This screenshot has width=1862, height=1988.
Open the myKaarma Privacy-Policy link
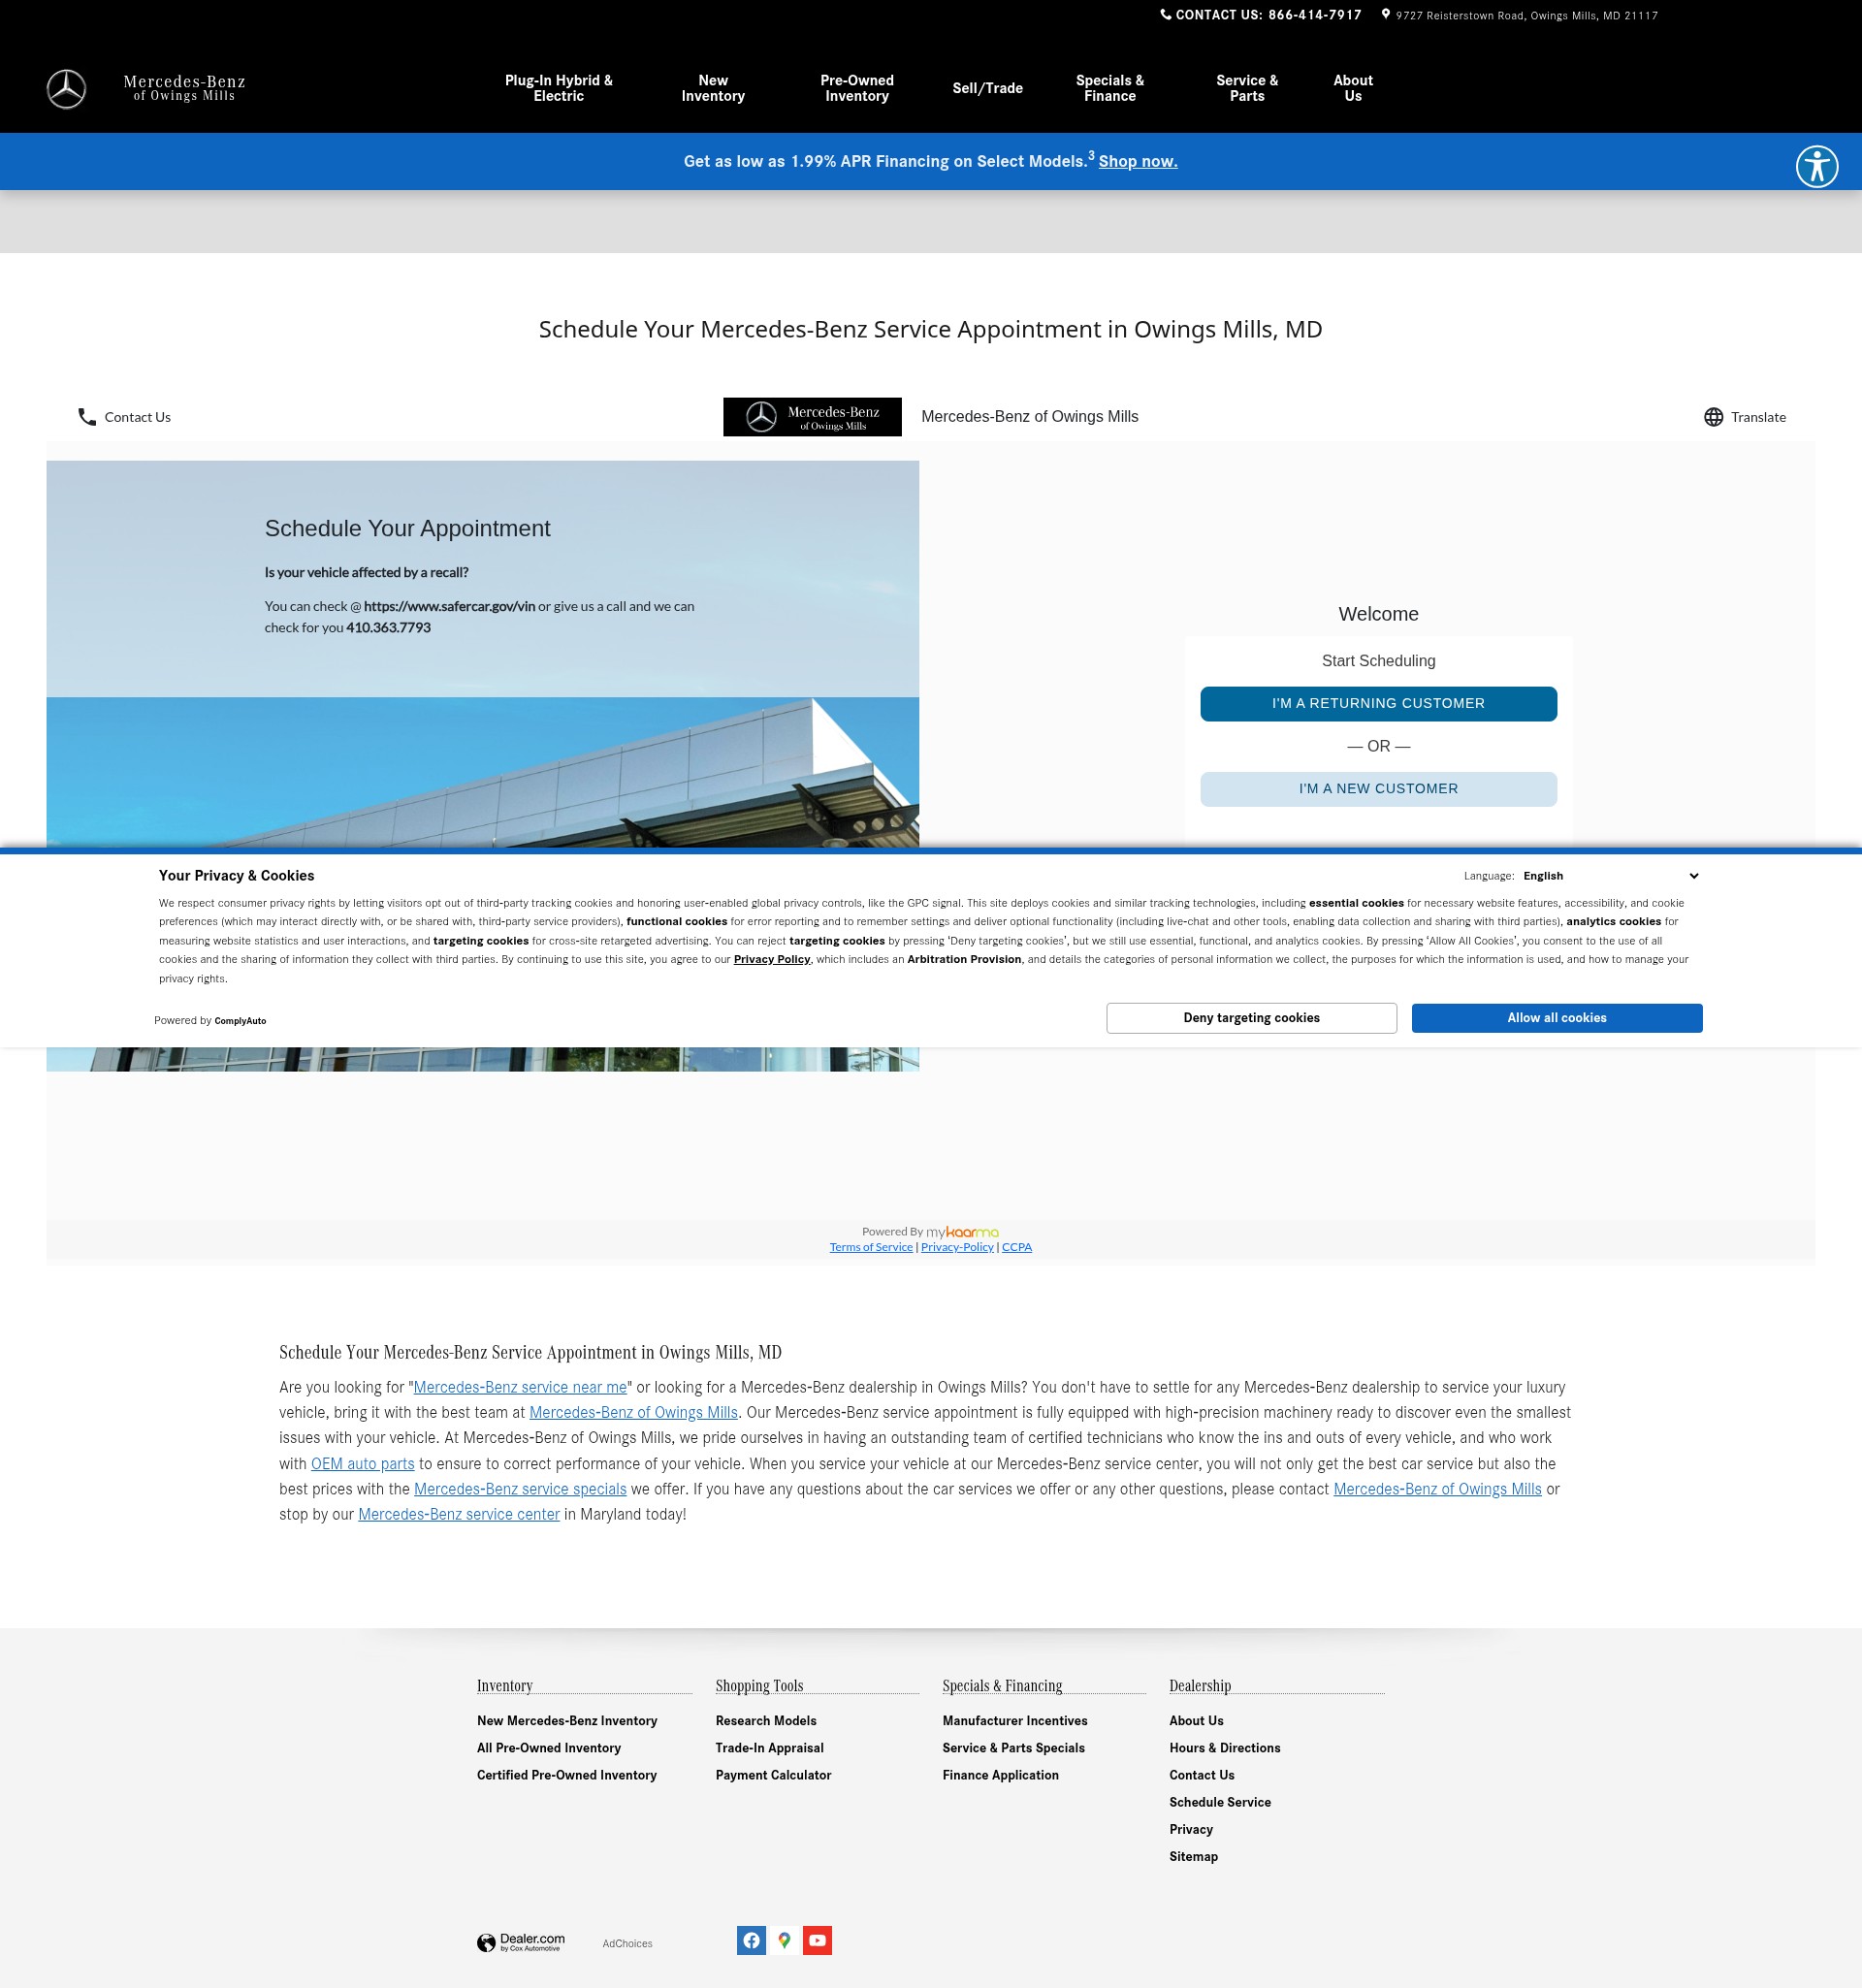[x=957, y=1247]
